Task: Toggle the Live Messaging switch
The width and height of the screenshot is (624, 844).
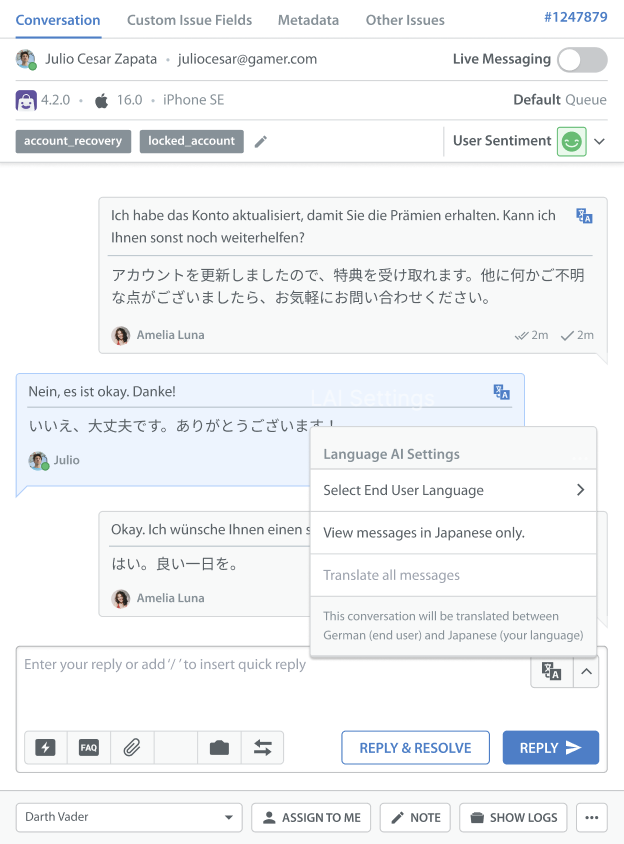Action: (582, 60)
